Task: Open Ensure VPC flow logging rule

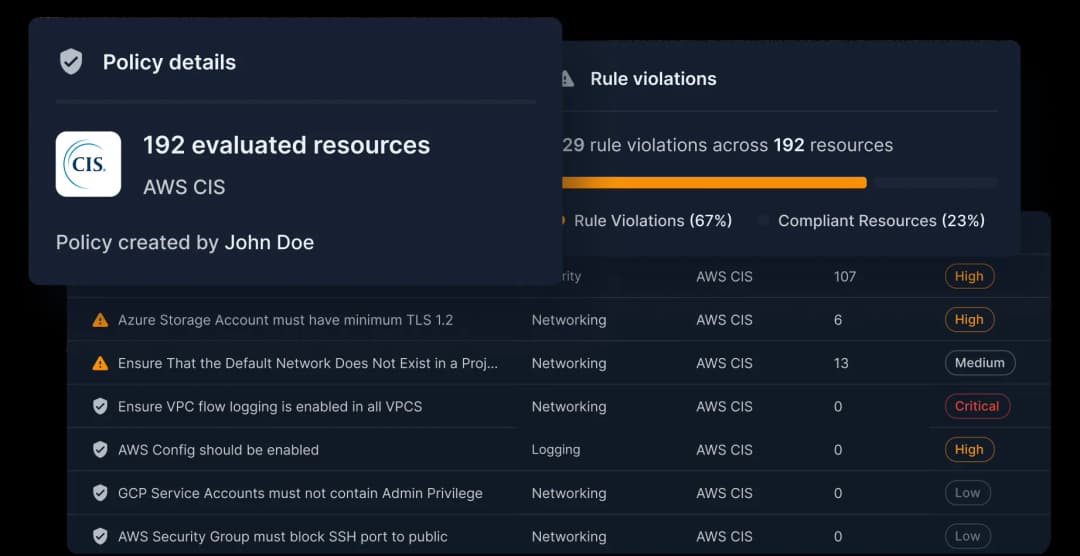Action: click(x=270, y=407)
